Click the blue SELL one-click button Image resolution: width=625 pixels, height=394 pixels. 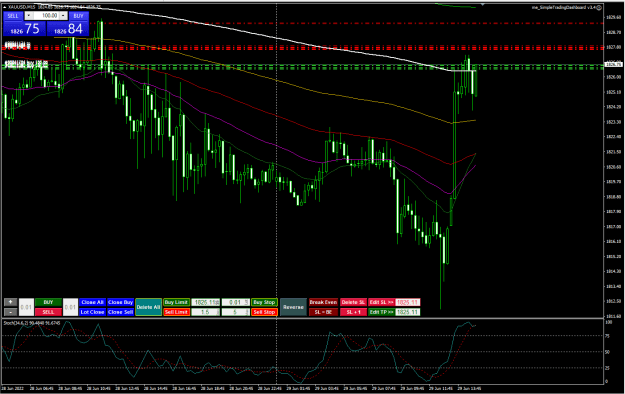[x=13, y=16]
